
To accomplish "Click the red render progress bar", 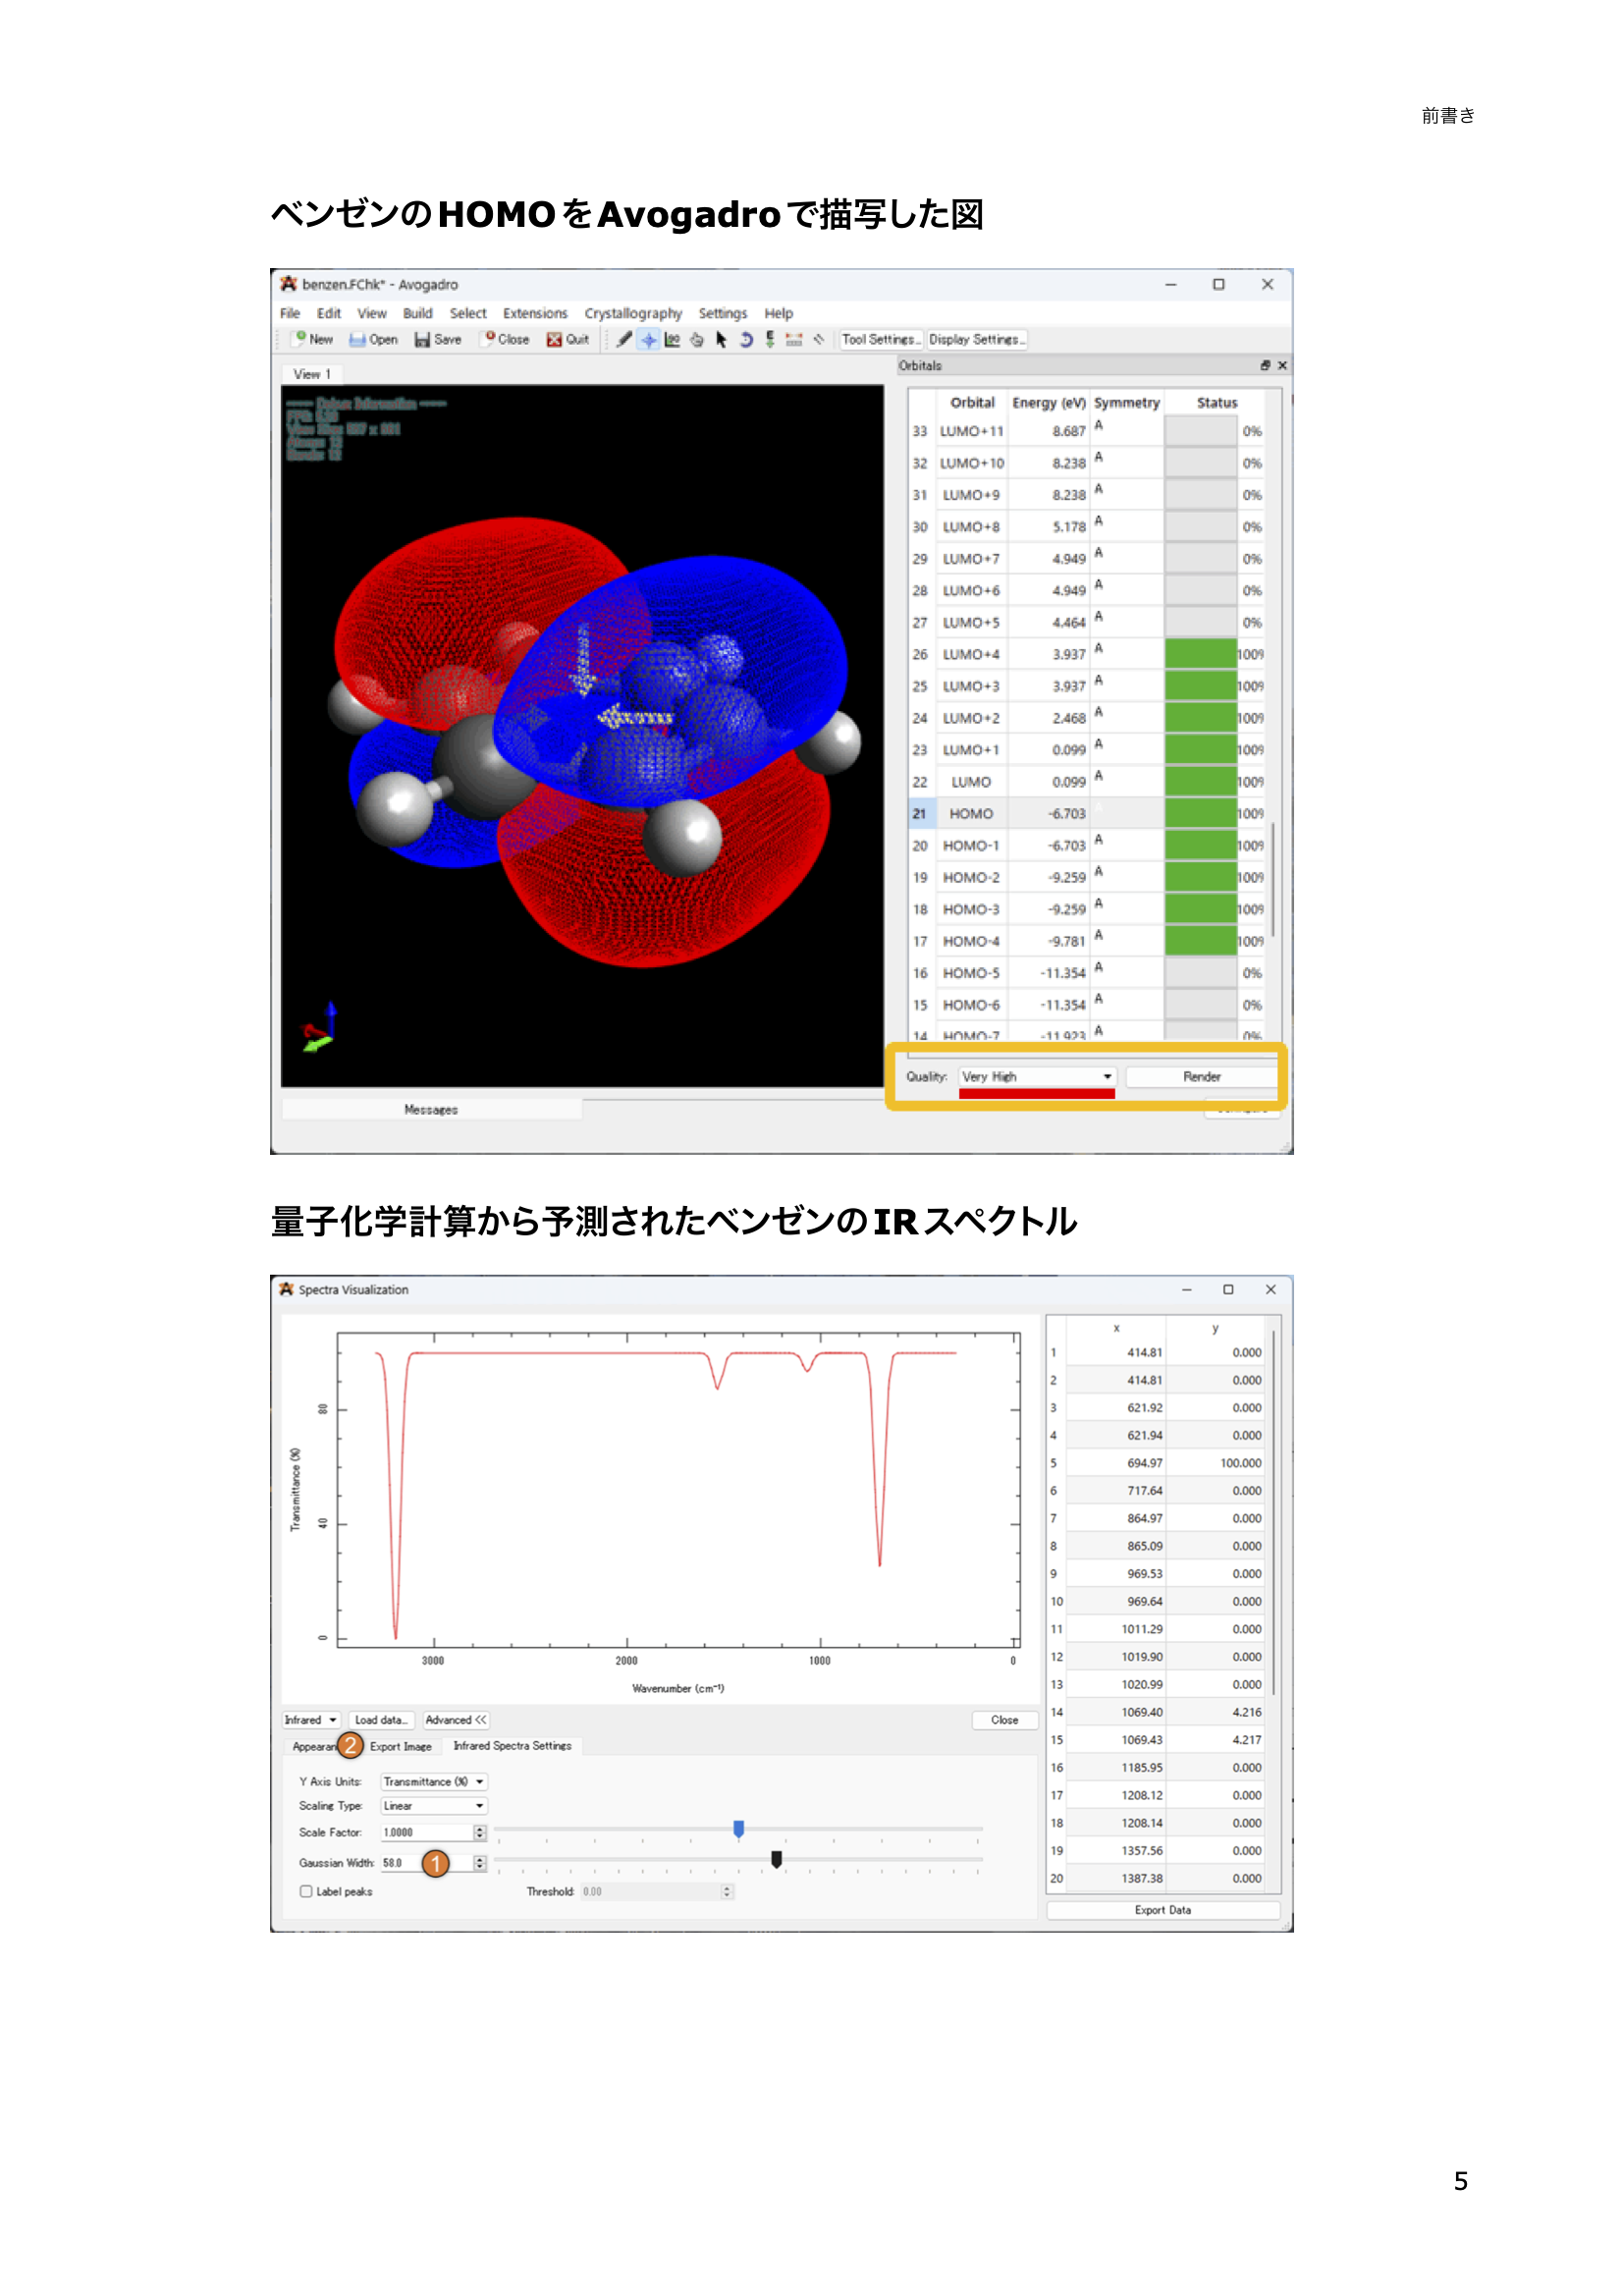I will point(1036,1094).
